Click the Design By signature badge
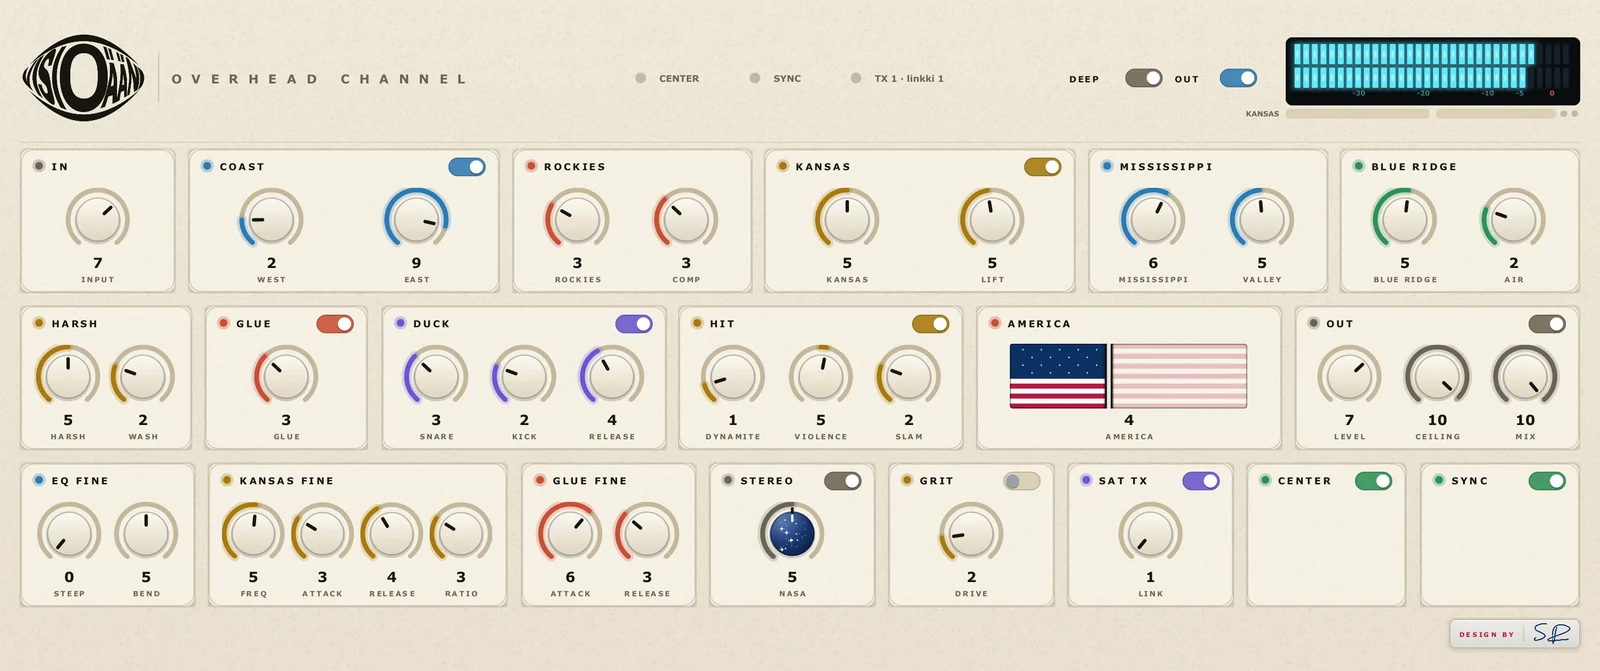The width and height of the screenshot is (1600, 671). pos(1515,634)
